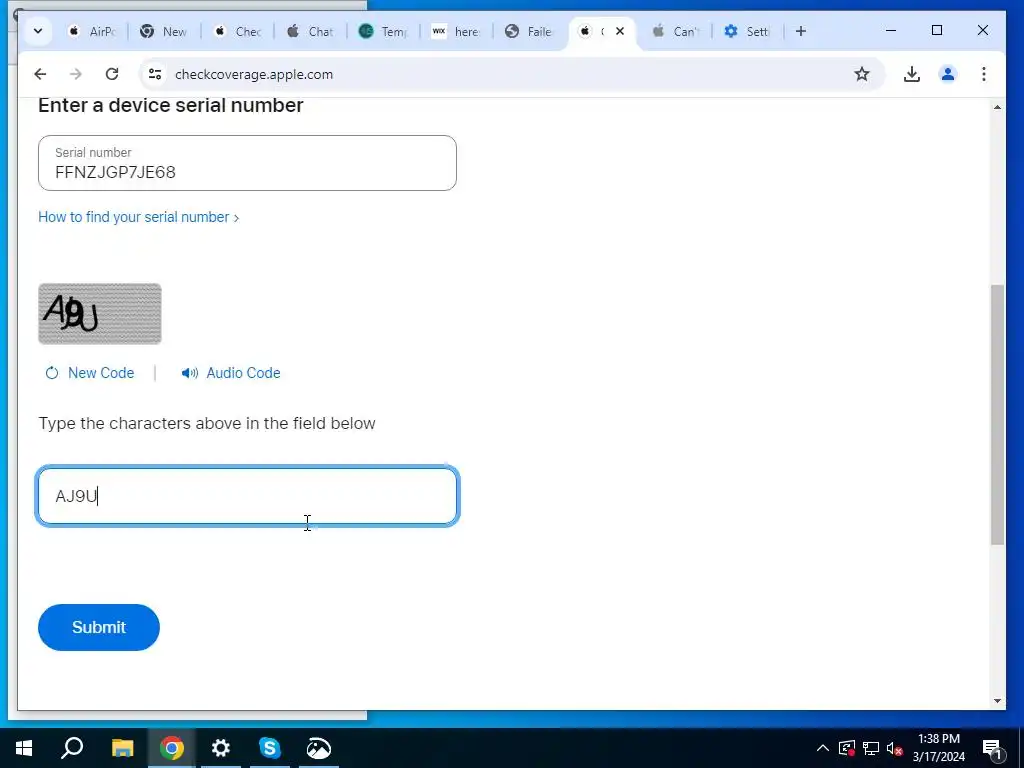Image resolution: width=1024 pixels, height=768 pixels.
Task: Switch to the AirPo tab
Action: tap(92, 31)
